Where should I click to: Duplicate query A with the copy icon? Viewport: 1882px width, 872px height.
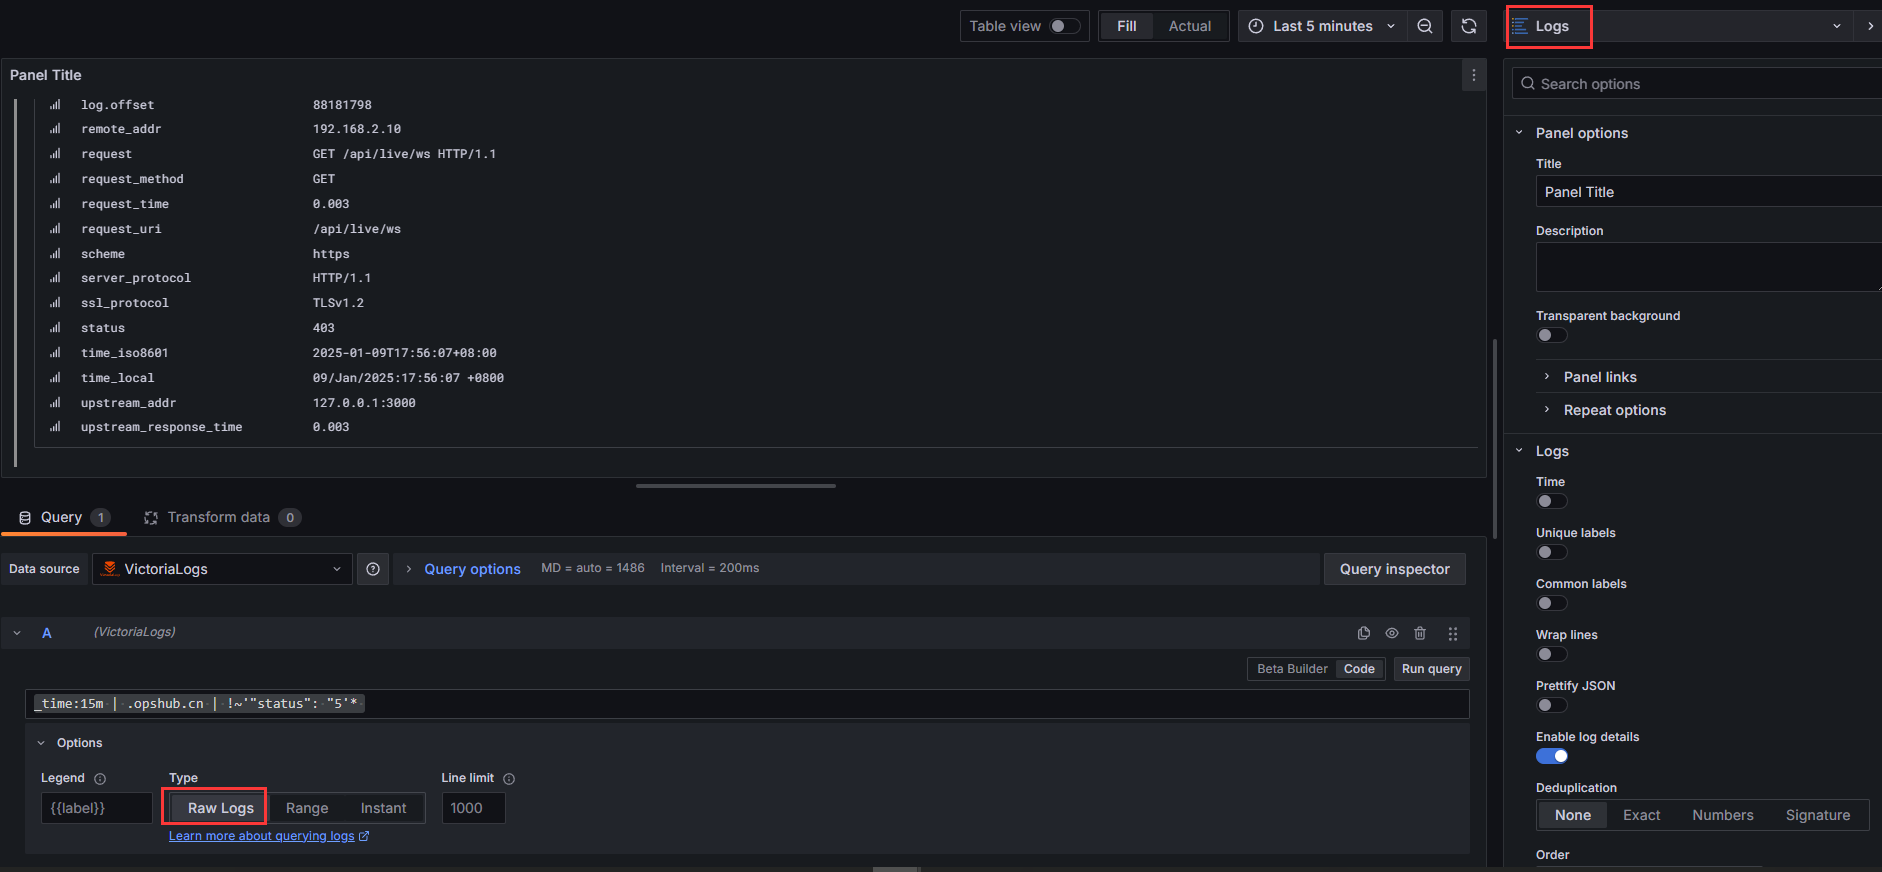tap(1363, 633)
